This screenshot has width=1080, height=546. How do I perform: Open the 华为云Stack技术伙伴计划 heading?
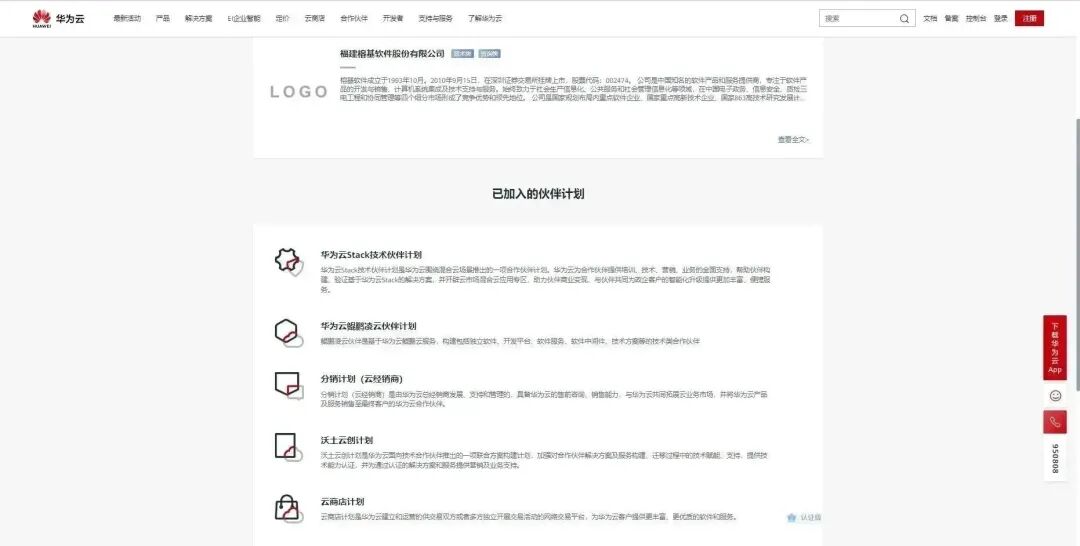click(x=371, y=255)
